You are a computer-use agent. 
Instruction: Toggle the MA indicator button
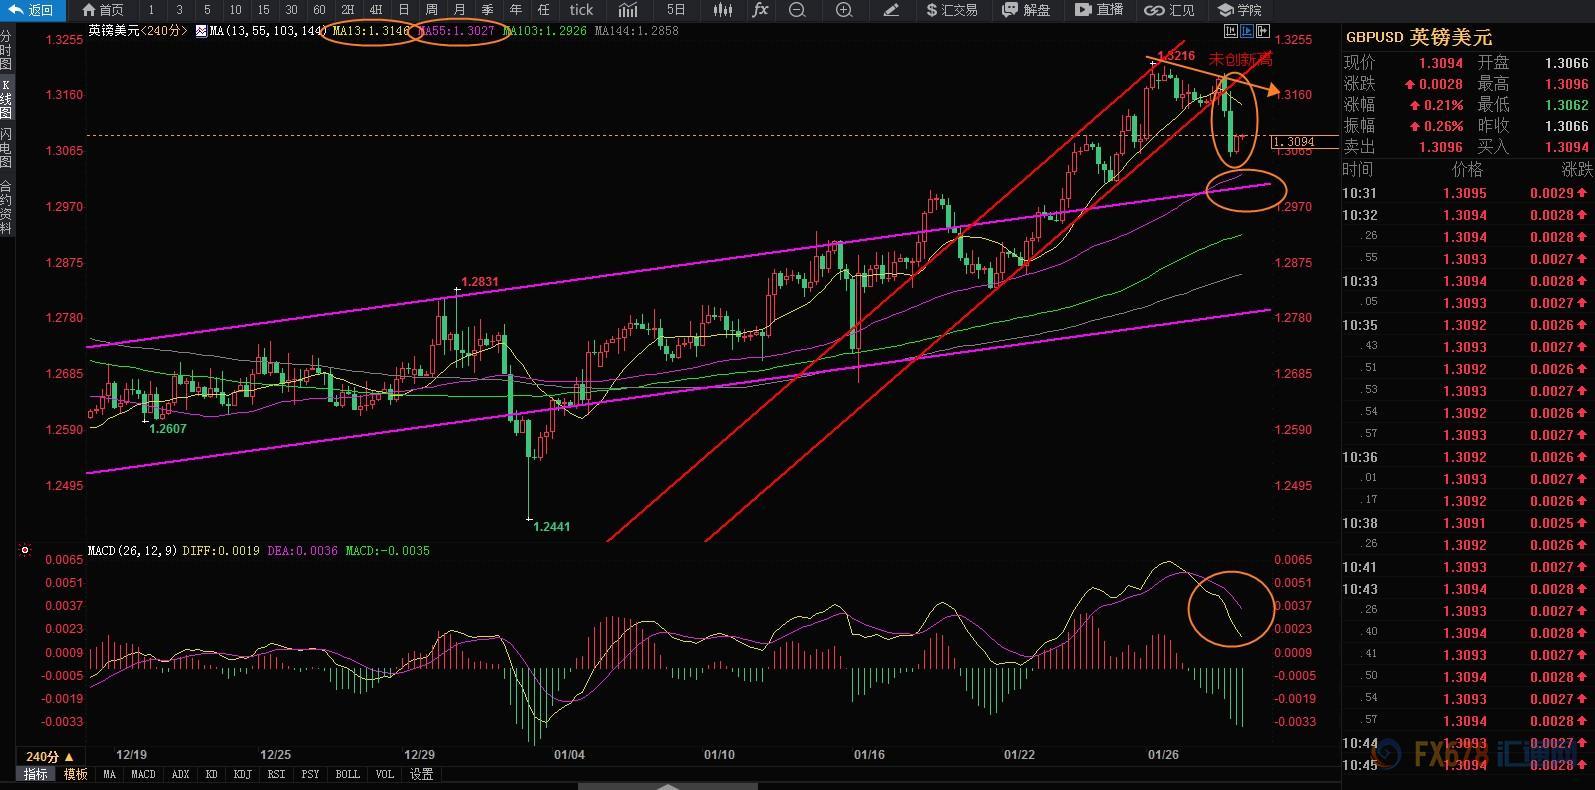(109, 774)
